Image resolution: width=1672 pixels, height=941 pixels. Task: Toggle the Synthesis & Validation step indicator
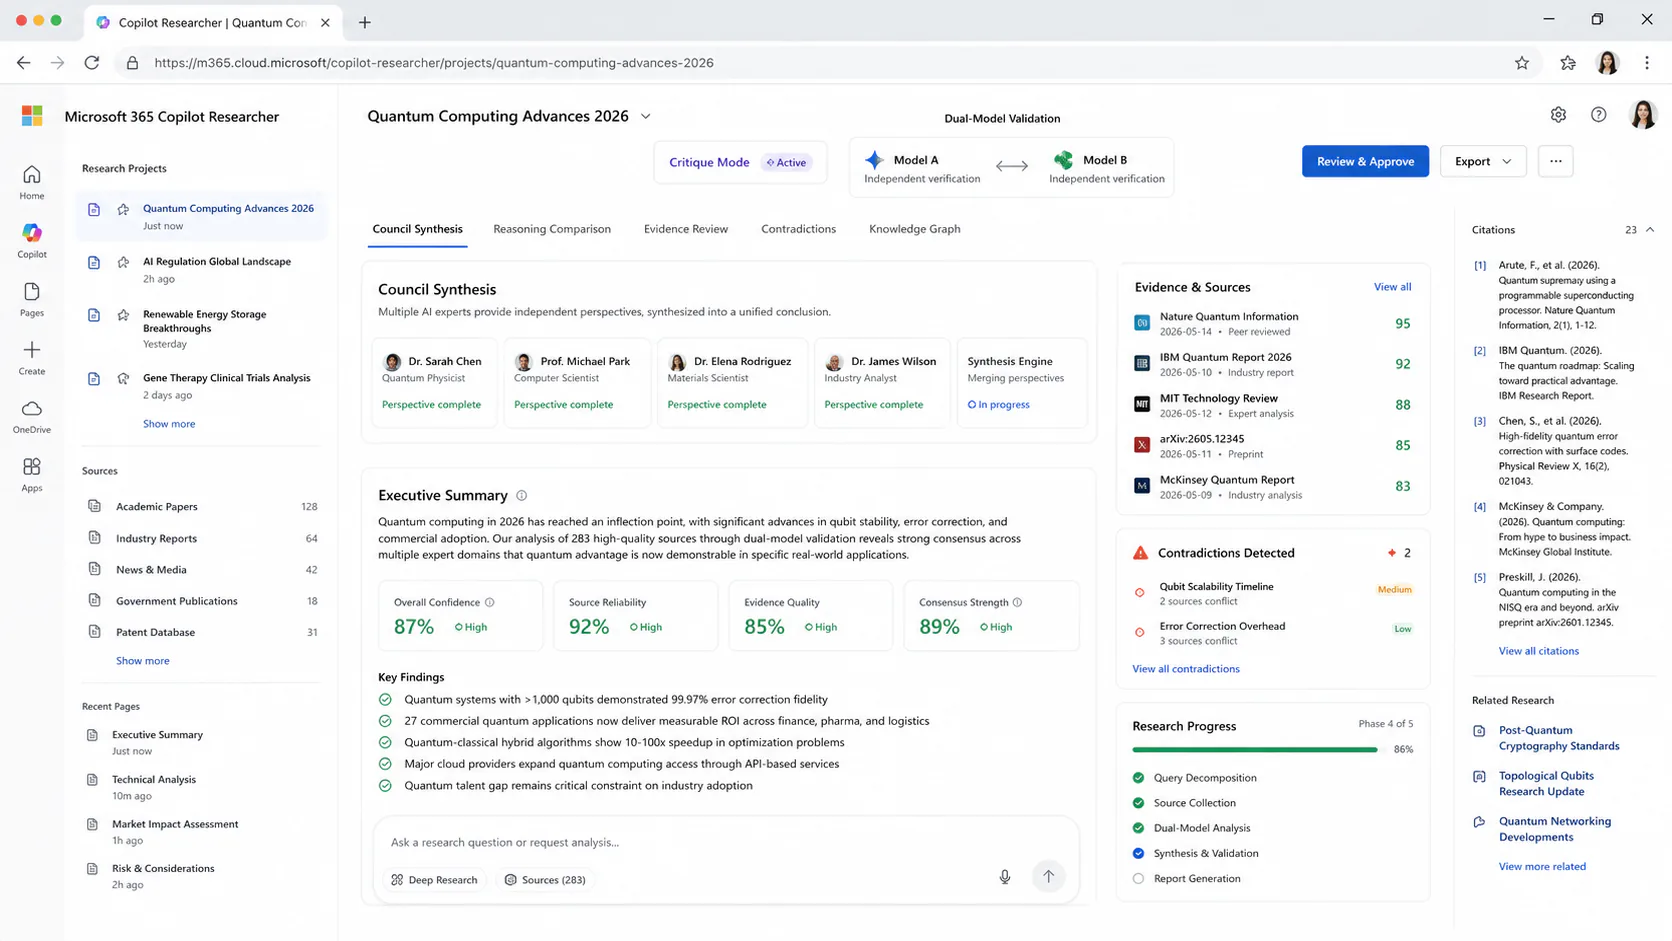tap(1138, 853)
